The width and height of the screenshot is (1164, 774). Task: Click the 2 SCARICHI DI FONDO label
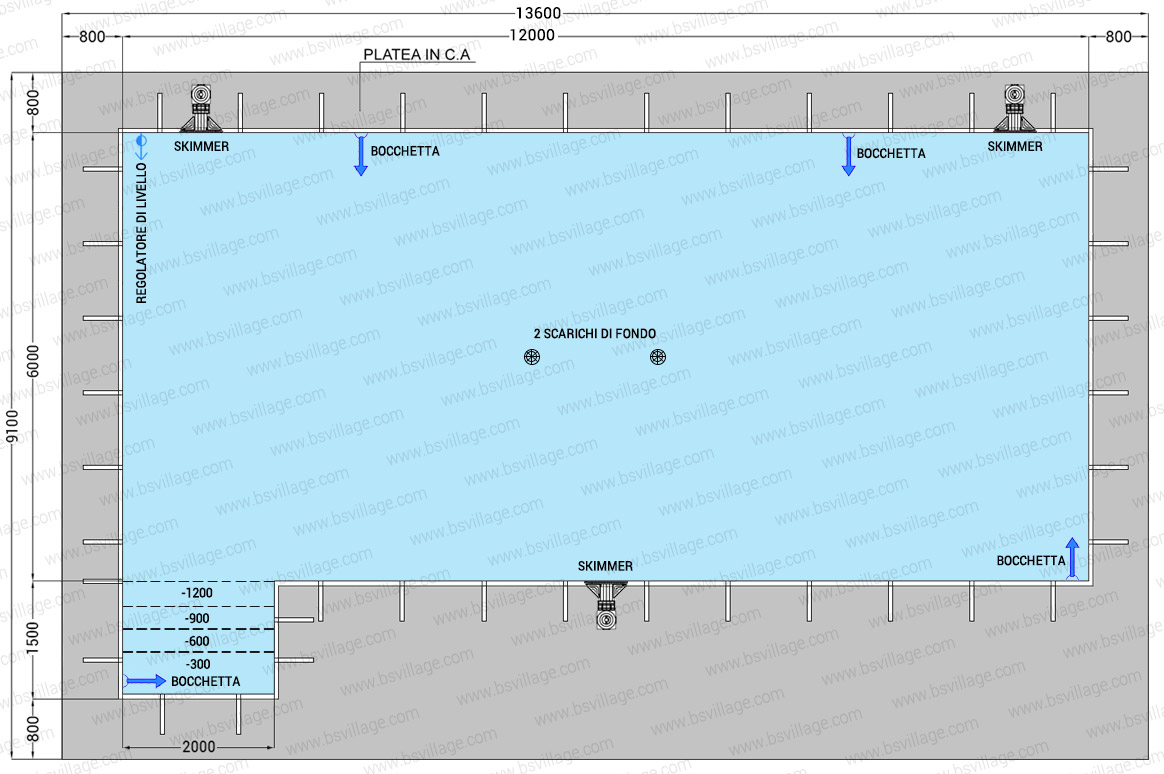594,333
